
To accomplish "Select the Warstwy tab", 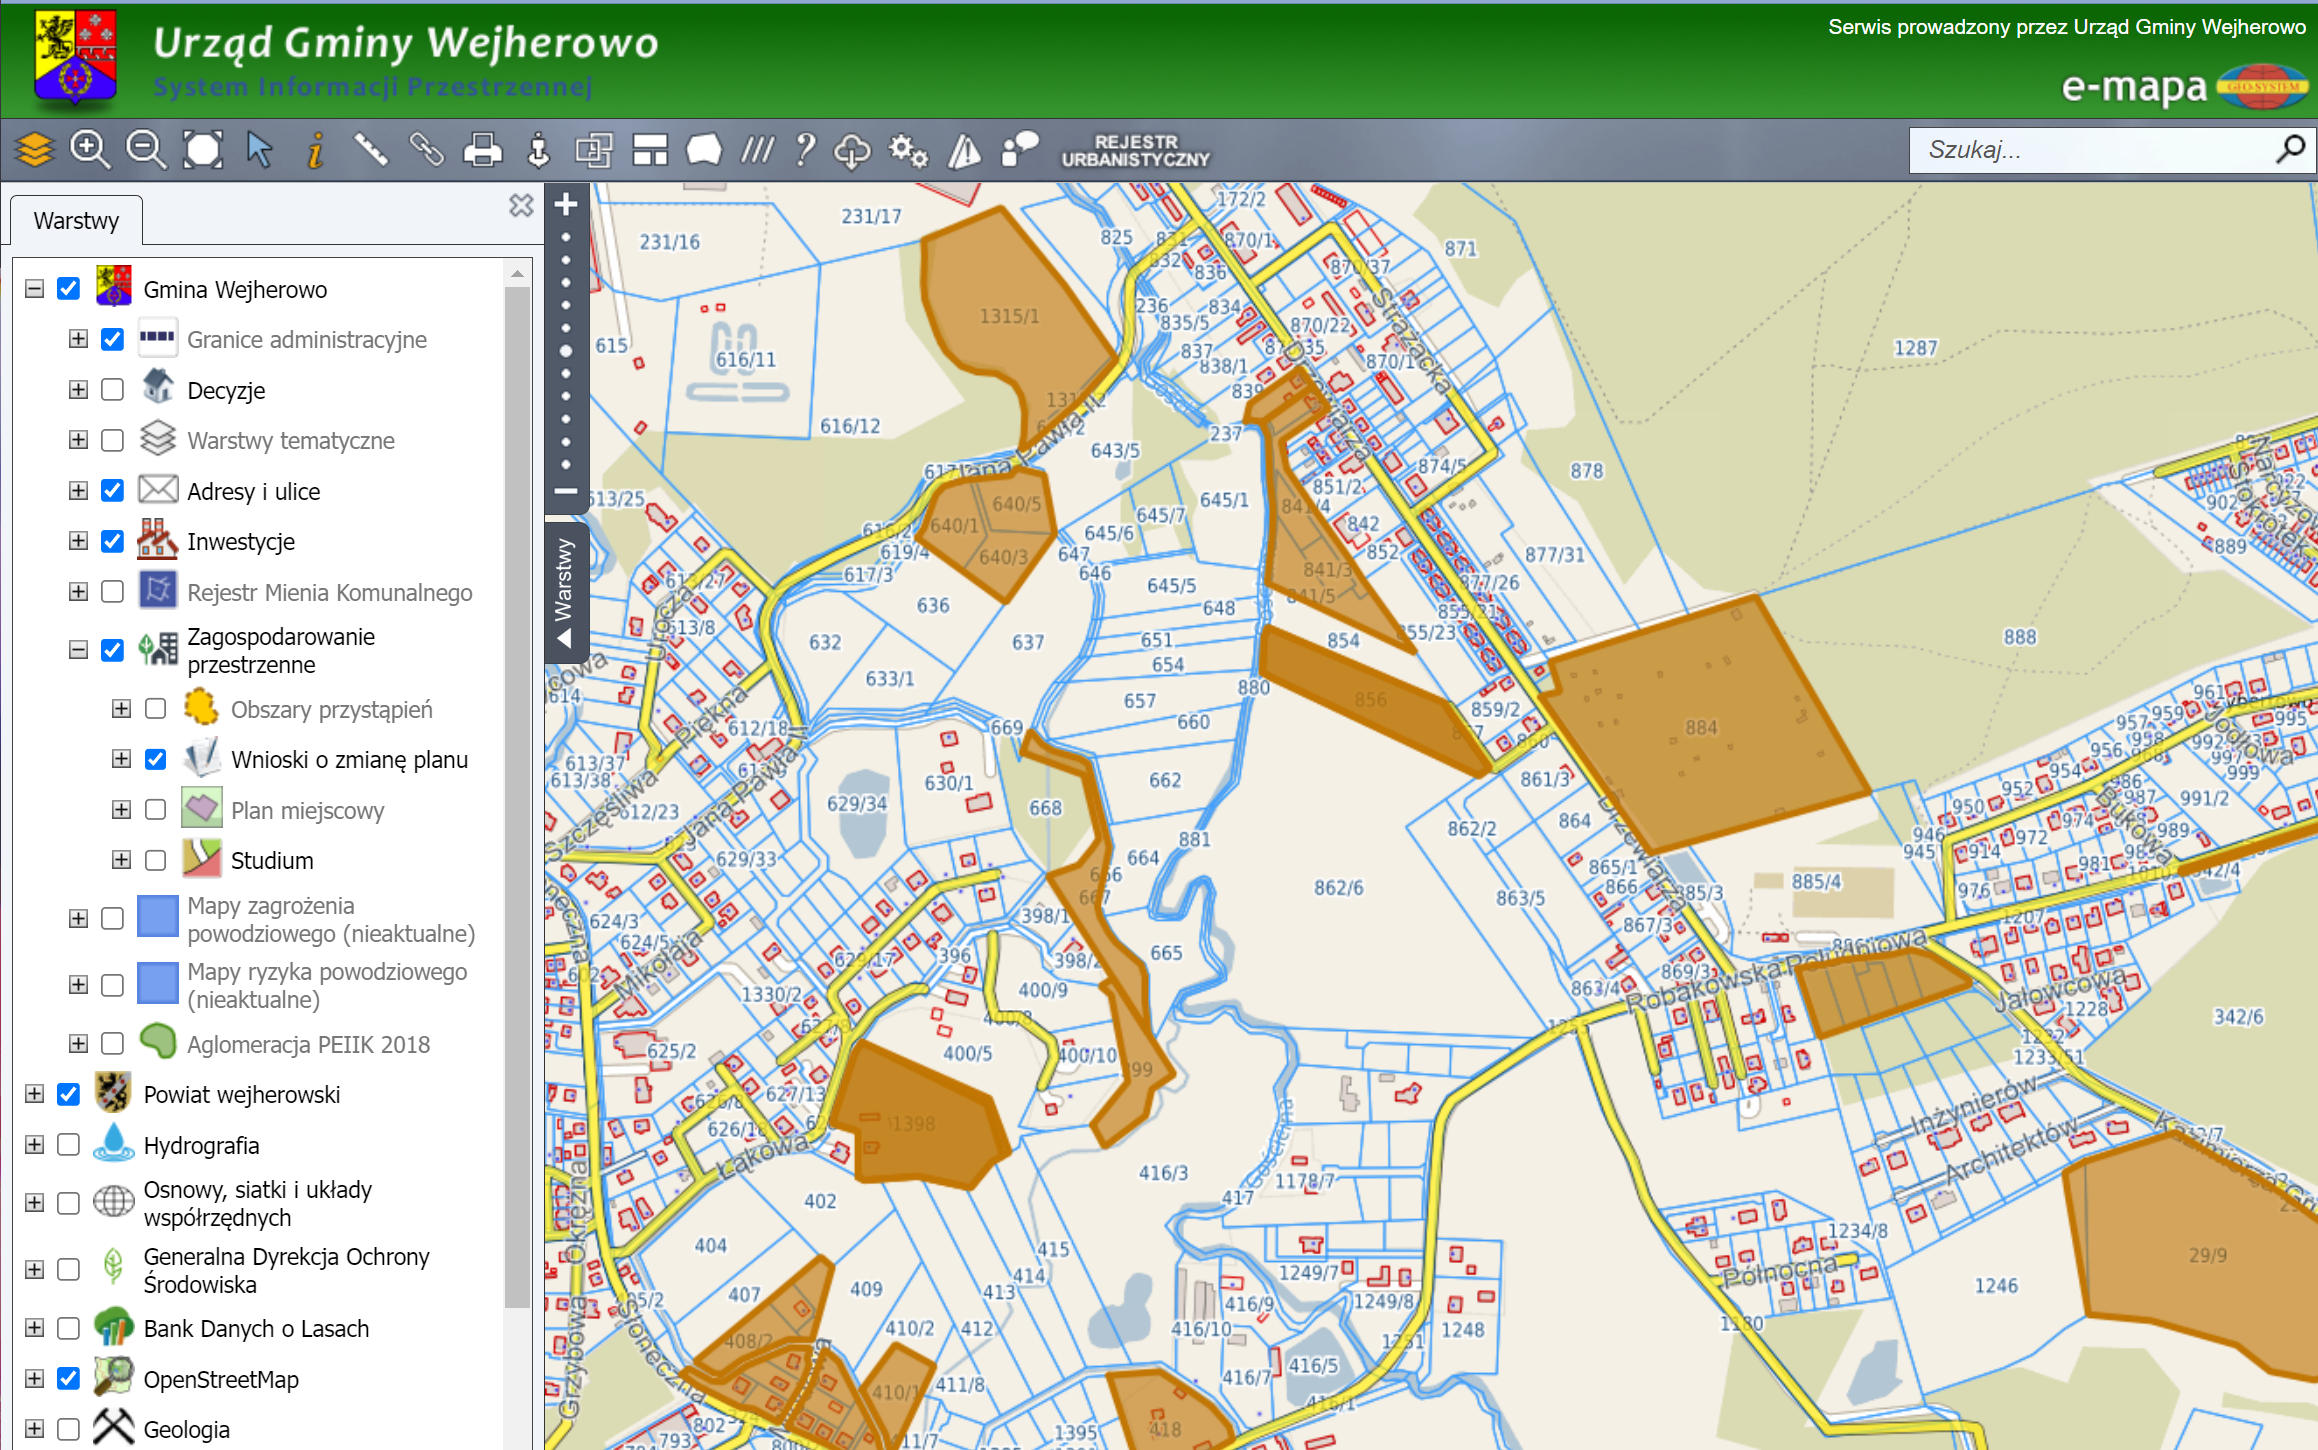I will pyautogui.click(x=76, y=221).
